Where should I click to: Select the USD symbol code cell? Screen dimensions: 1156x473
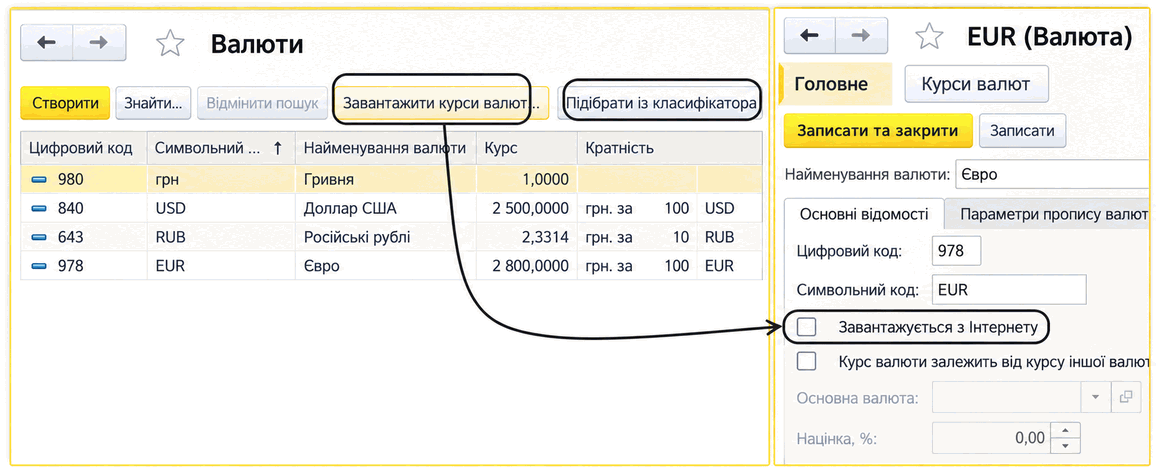(x=220, y=209)
